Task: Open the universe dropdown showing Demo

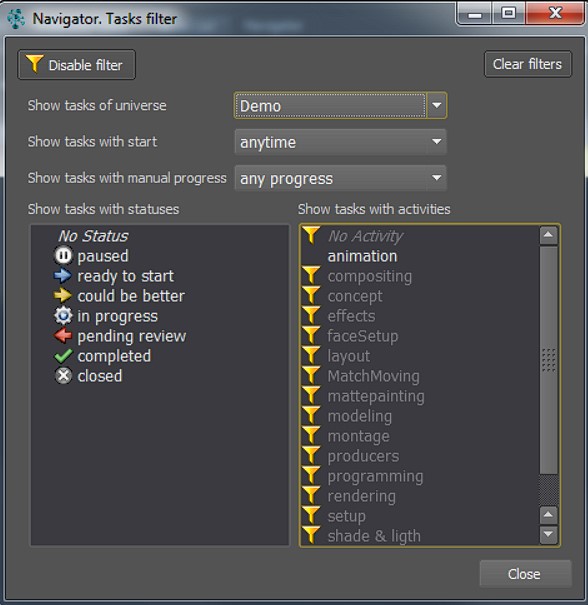Action: [340, 105]
